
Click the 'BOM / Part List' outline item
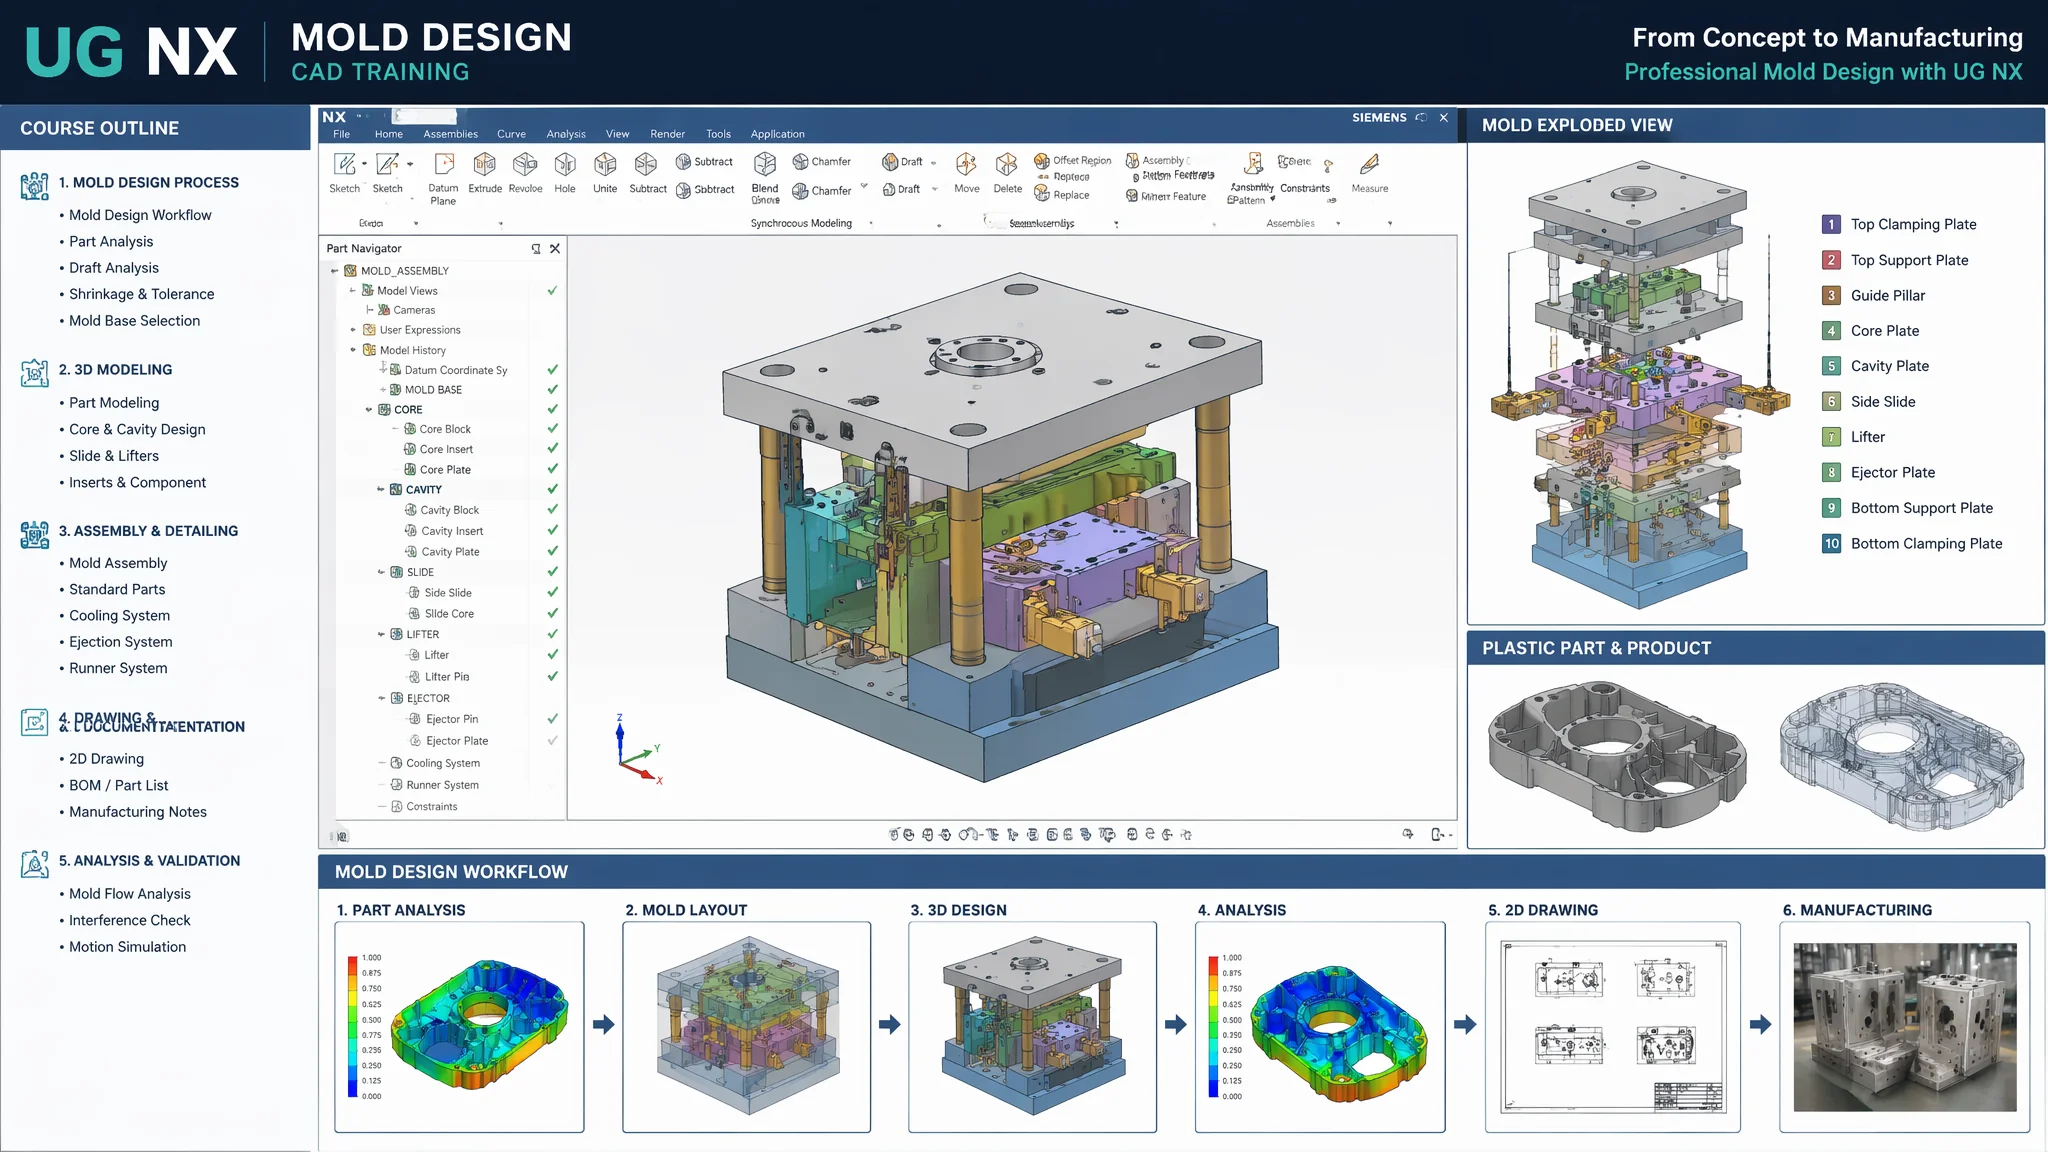tap(118, 786)
